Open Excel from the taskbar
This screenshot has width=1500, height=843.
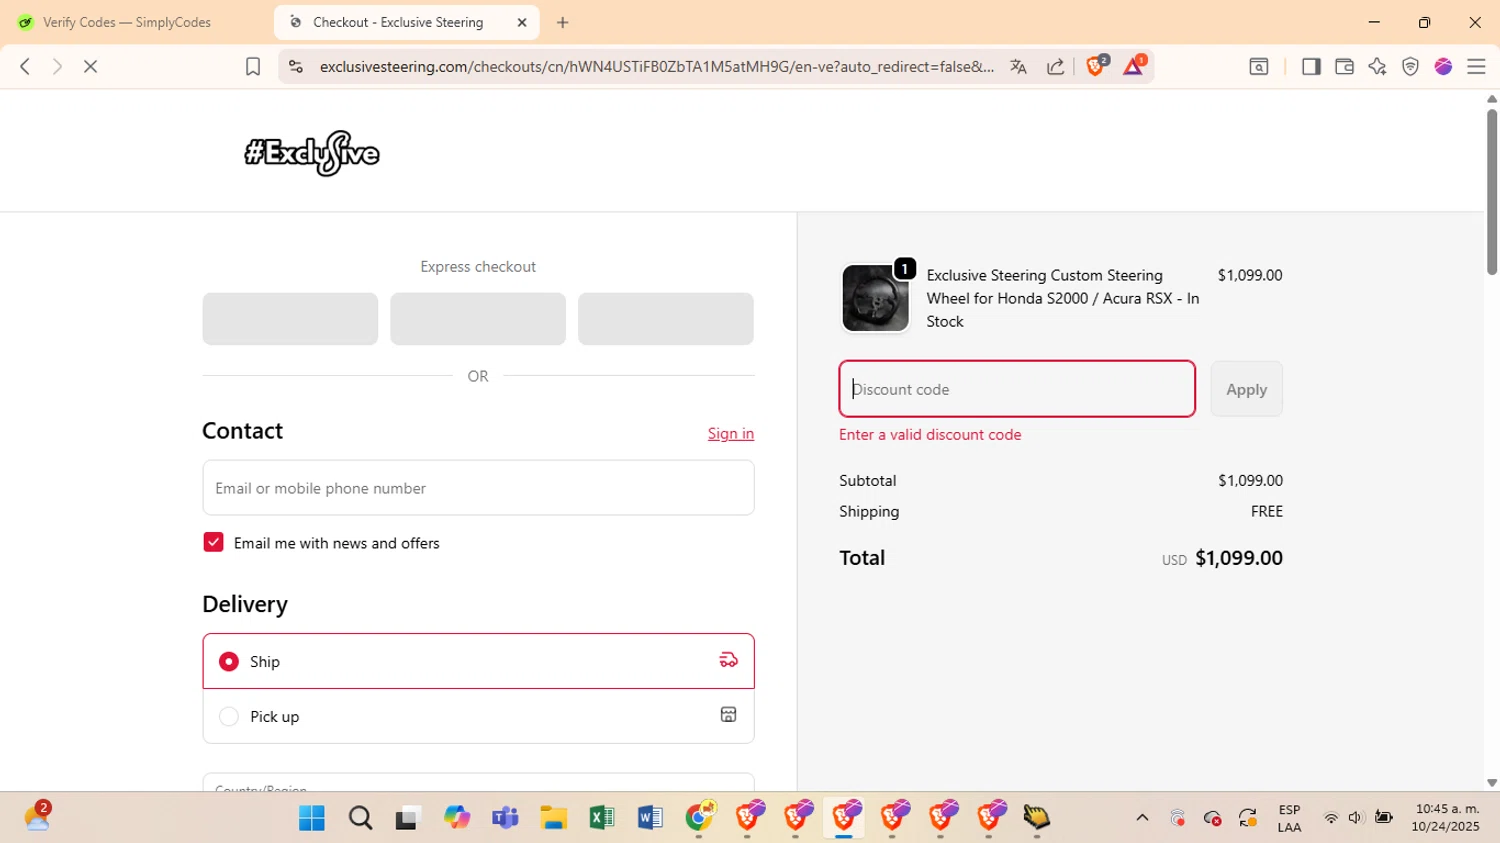(602, 818)
